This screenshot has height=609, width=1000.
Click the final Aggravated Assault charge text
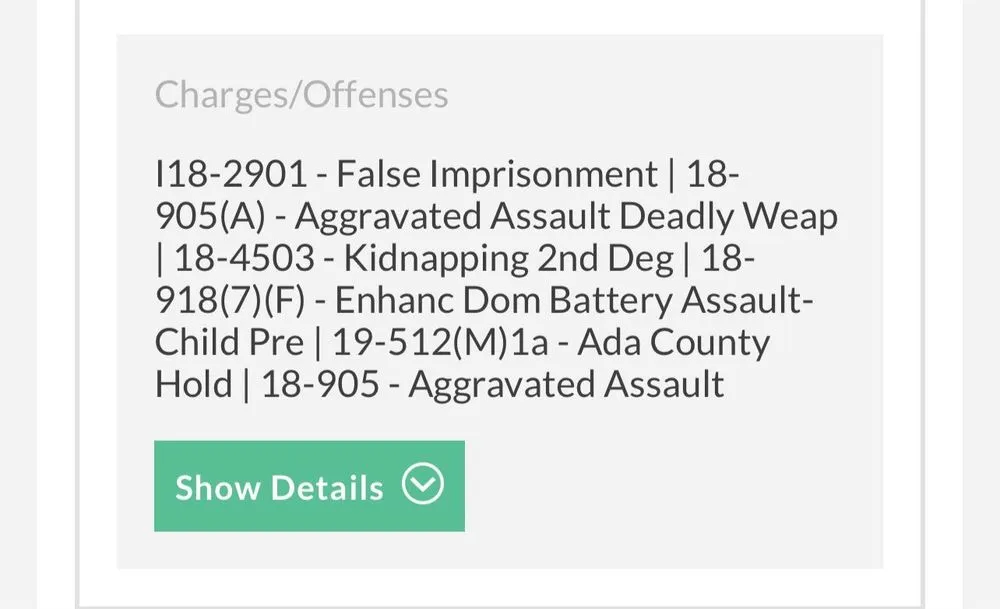(x=566, y=385)
